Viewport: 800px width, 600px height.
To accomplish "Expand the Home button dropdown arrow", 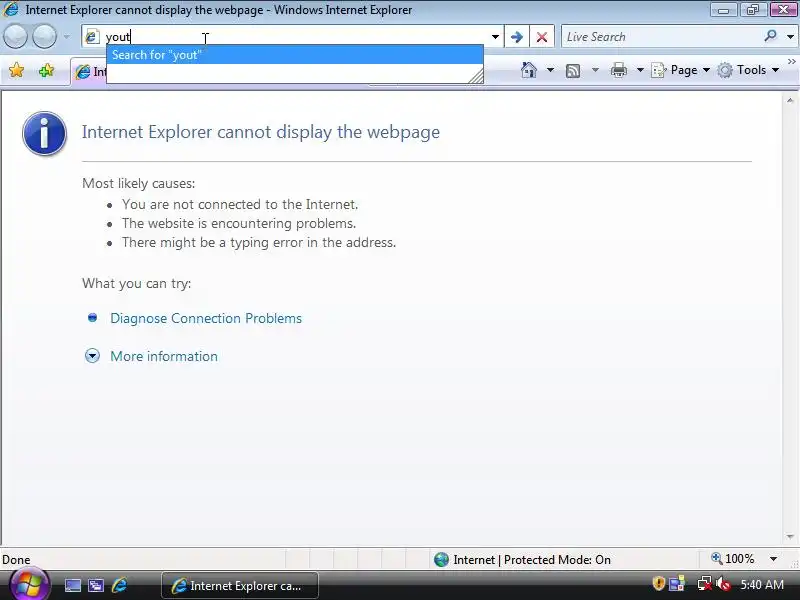I will click(x=550, y=70).
